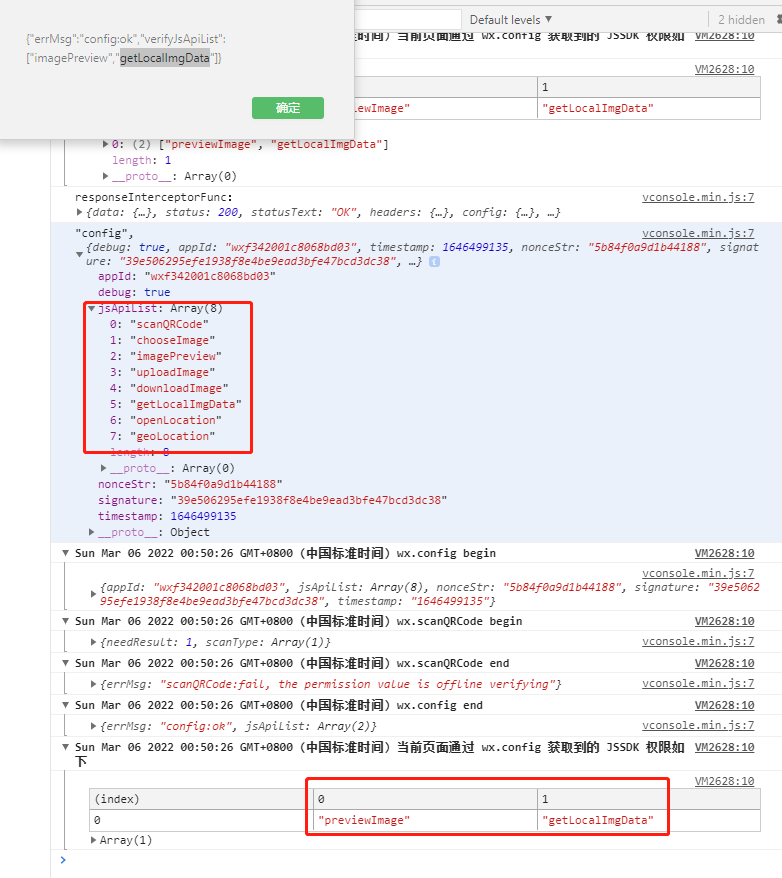Click jsApiList entry 4: "downloadImage"
Image resolution: width=782 pixels, height=878 pixels.
(169, 388)
